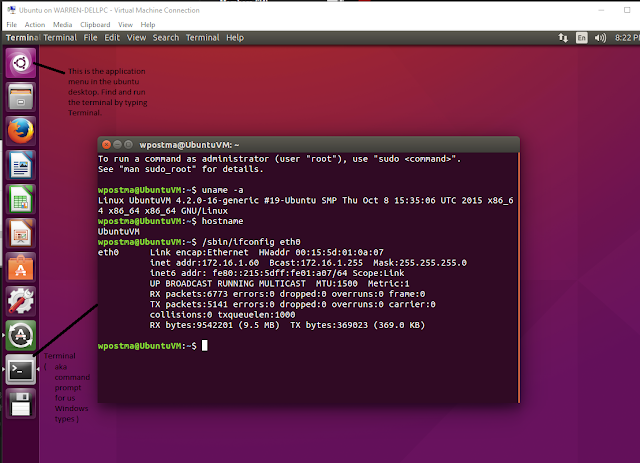Click the 'hostname' command text
The width and height of the screenshot is (640, 463).
(x=222, y=221)
